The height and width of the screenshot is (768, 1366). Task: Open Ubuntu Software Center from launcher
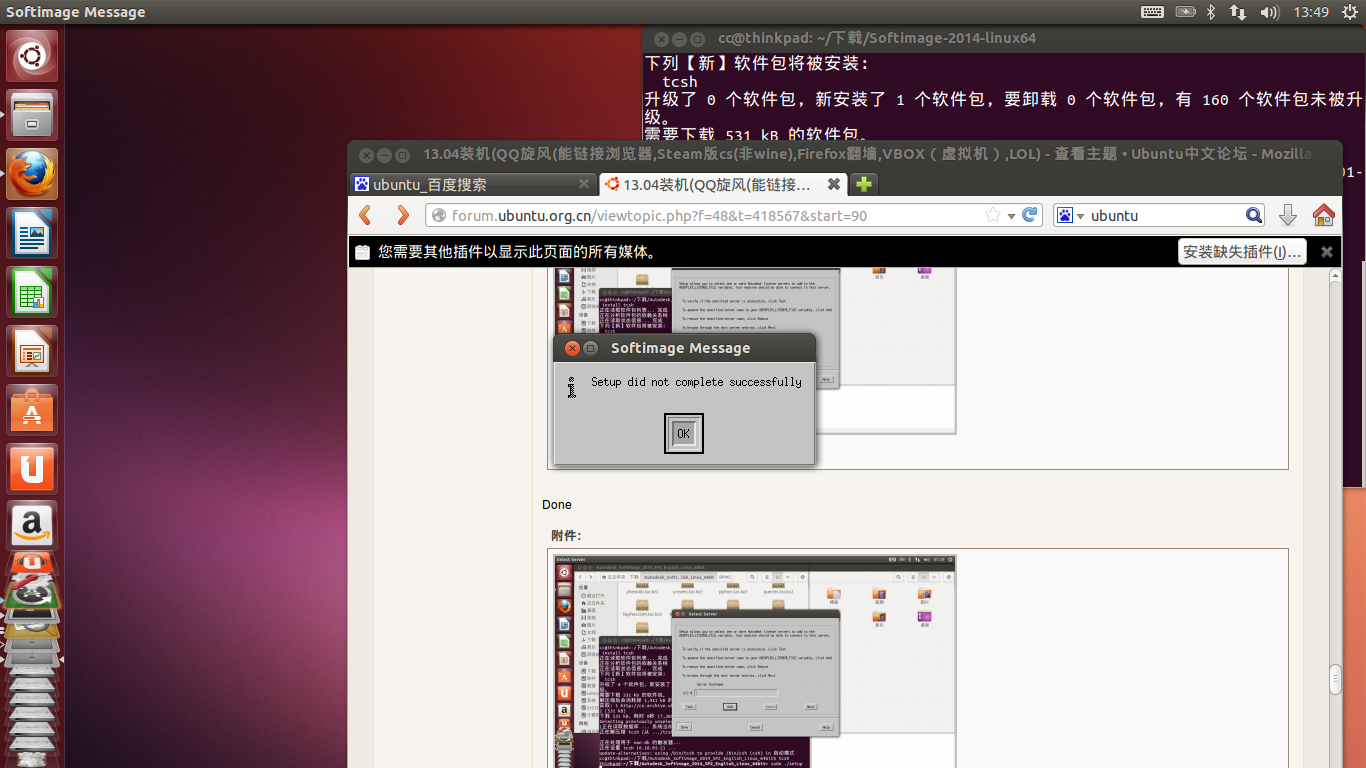pos(32,410)
